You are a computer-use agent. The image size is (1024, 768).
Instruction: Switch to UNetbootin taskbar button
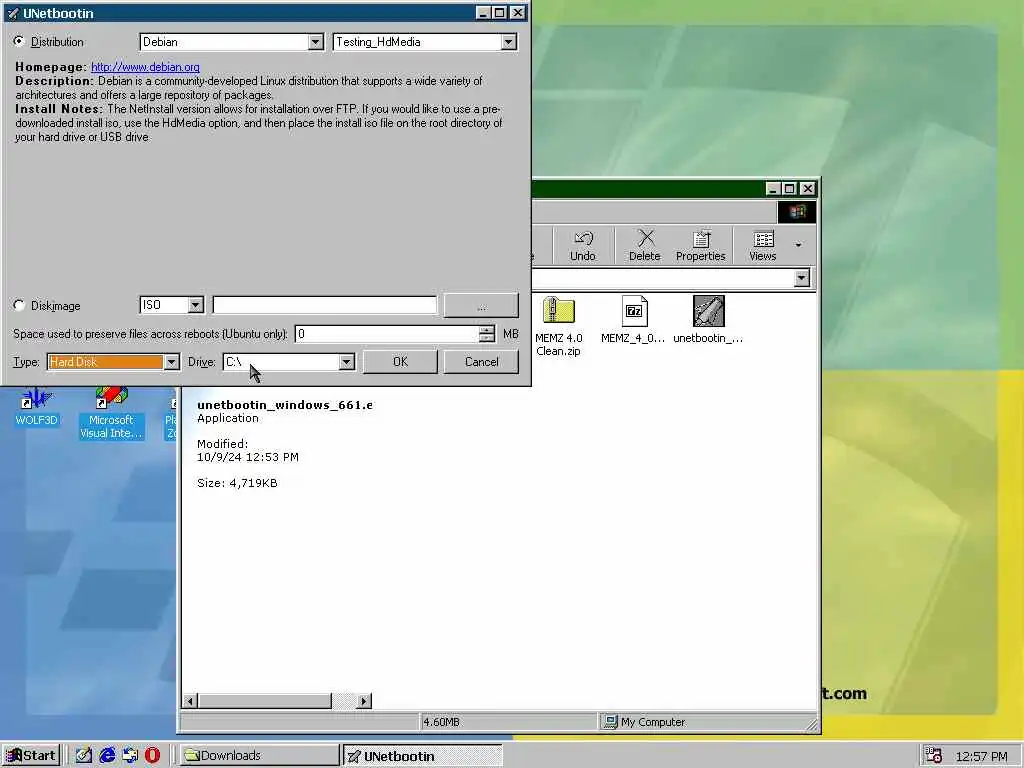[x=423, y=756]
